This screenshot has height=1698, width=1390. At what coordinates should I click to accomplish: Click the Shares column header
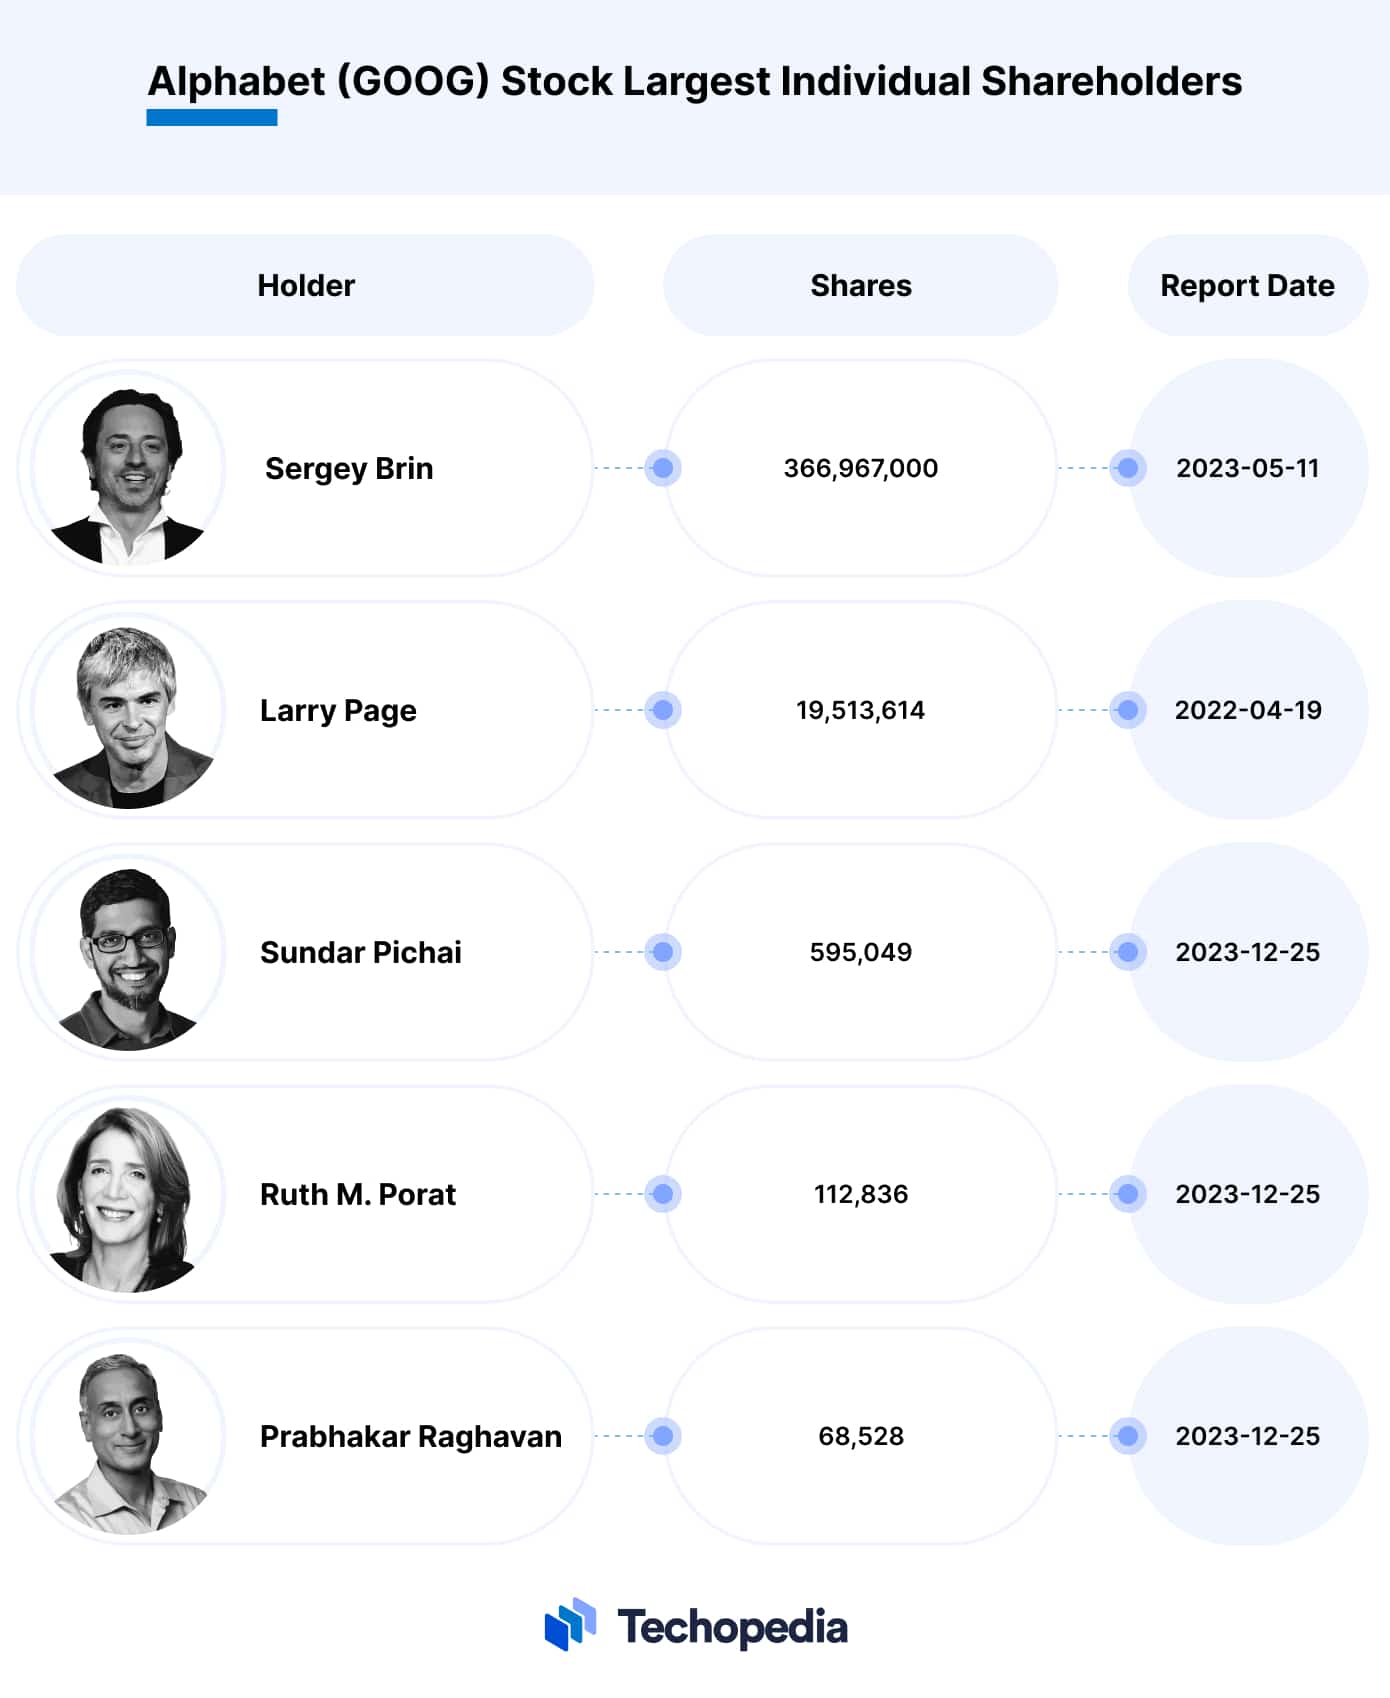[861, 285]
